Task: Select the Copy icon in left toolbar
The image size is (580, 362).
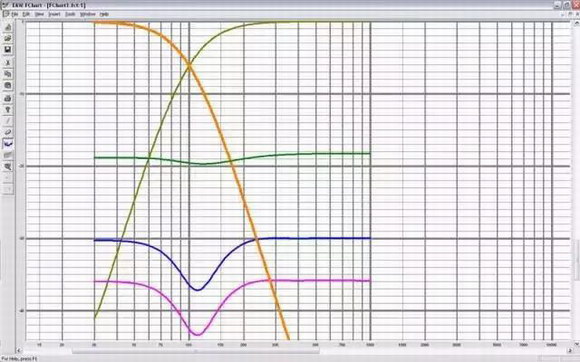Action: (x=8, y=74)
